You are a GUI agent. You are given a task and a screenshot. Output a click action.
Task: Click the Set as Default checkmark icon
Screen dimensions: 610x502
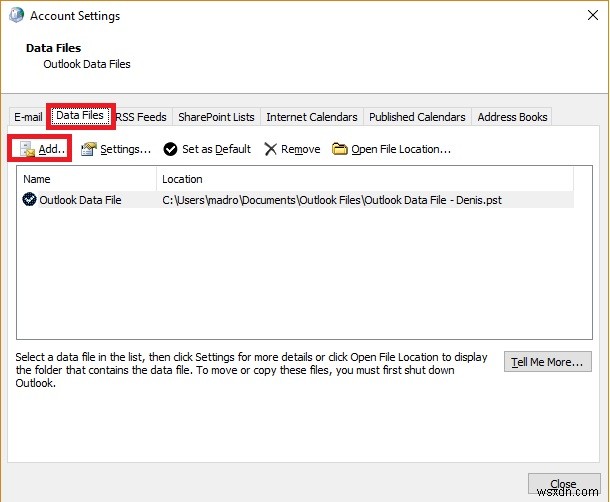click(x=170, y=149)
